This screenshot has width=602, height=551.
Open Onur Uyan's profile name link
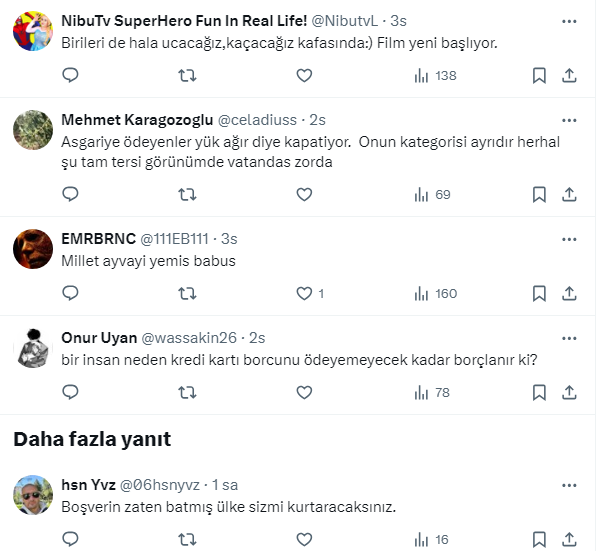pos(99,337)
